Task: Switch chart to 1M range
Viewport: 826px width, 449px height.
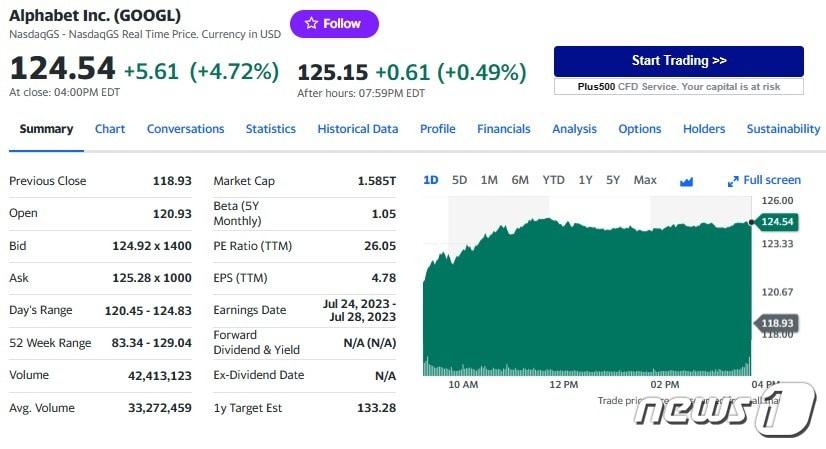Action: click(489, 180)
